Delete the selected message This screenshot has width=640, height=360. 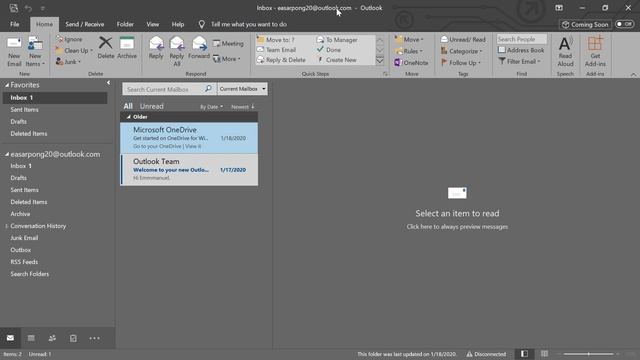(x=106, y=48)
